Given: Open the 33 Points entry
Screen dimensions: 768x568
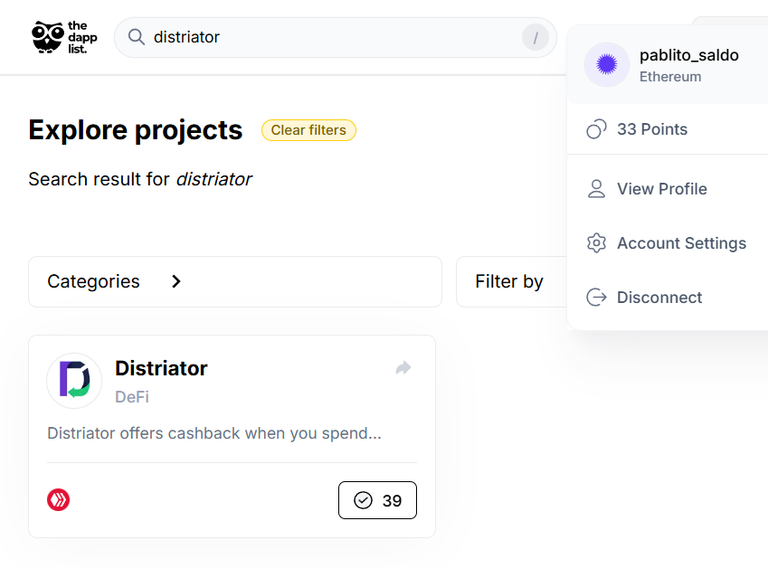Looking at the screenshot, I should [x=668, y=129].
